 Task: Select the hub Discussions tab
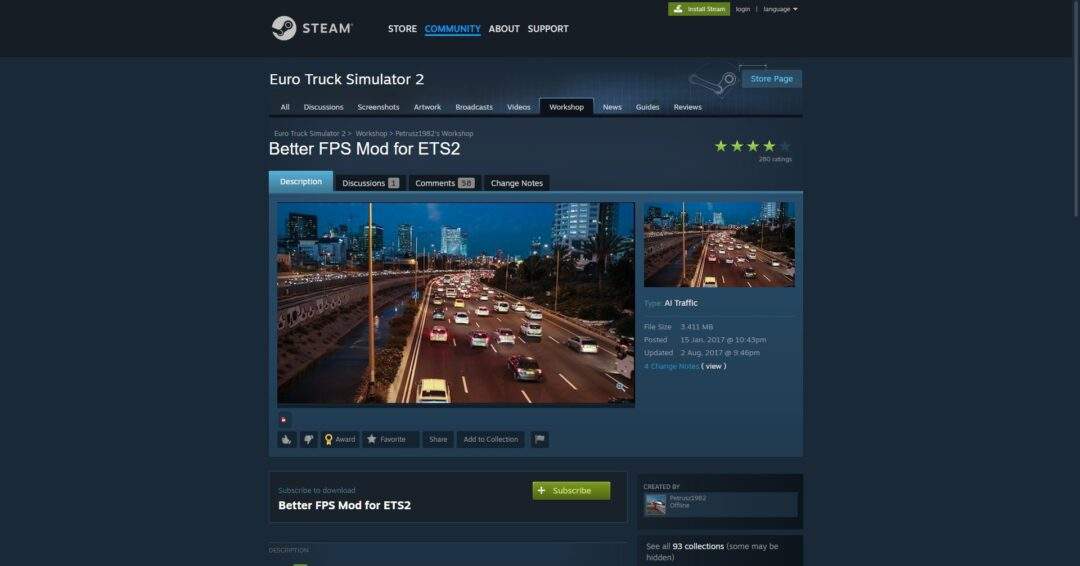pos(323,107)
